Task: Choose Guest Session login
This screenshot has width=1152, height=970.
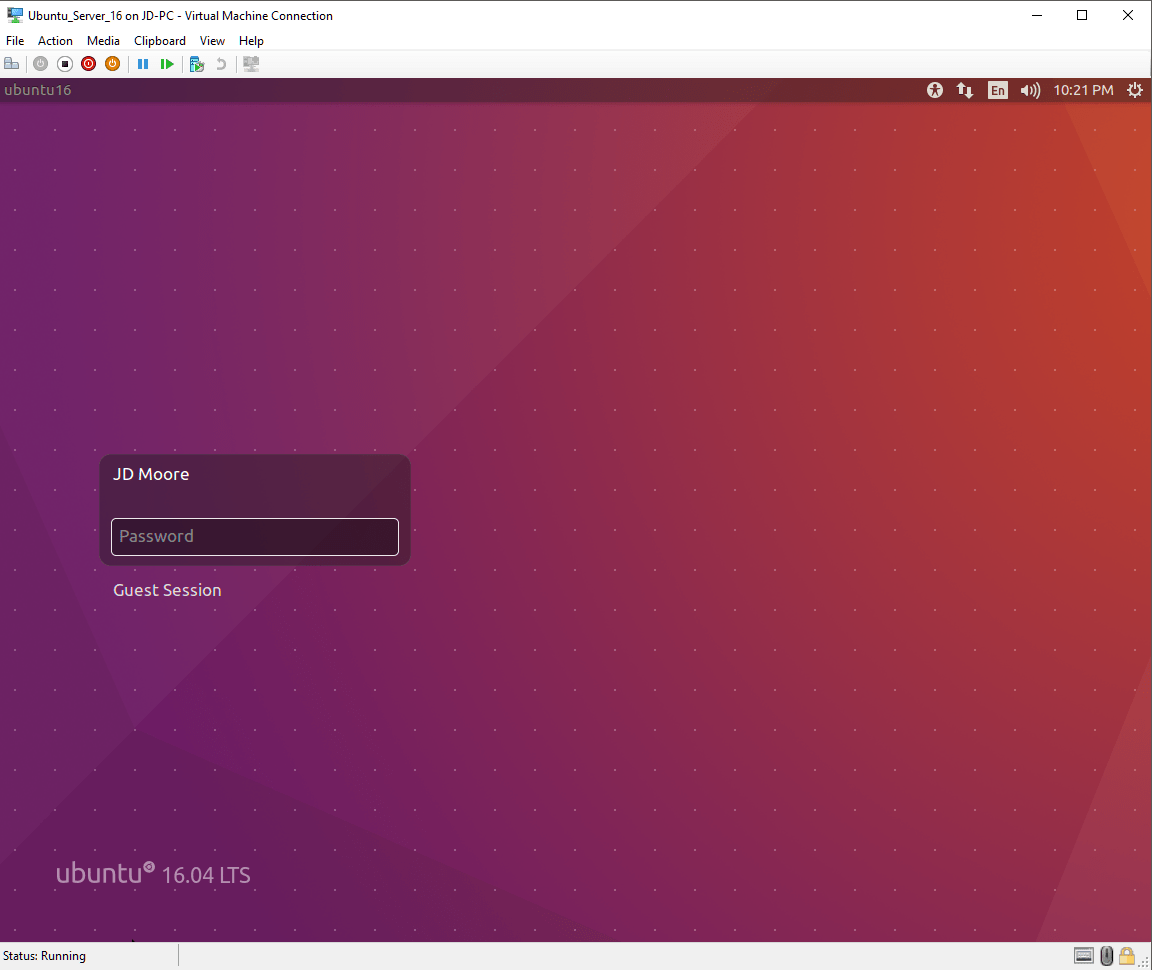Action: [x=167, y=590]
